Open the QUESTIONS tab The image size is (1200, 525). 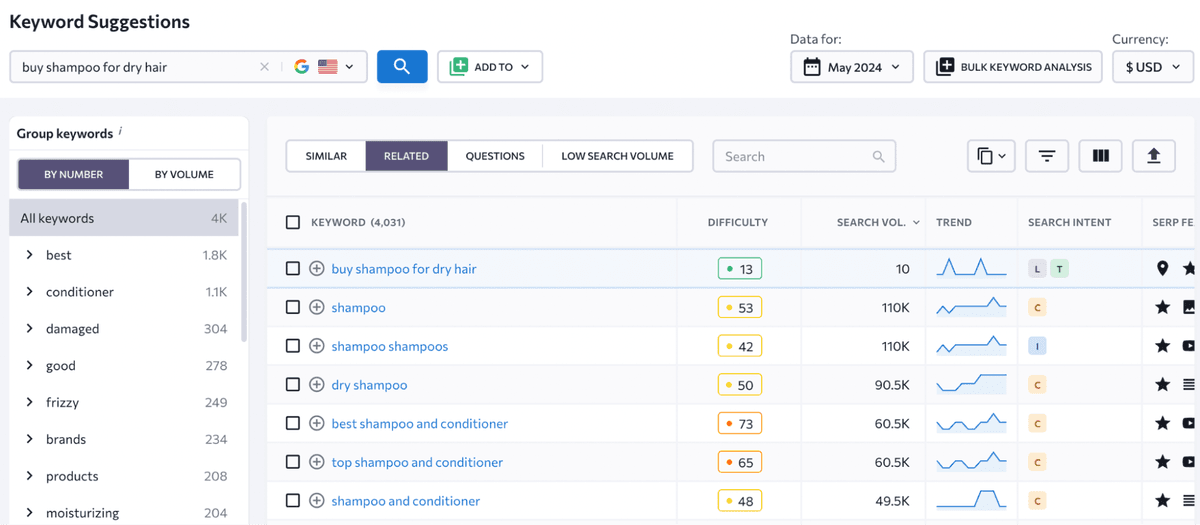495,156
